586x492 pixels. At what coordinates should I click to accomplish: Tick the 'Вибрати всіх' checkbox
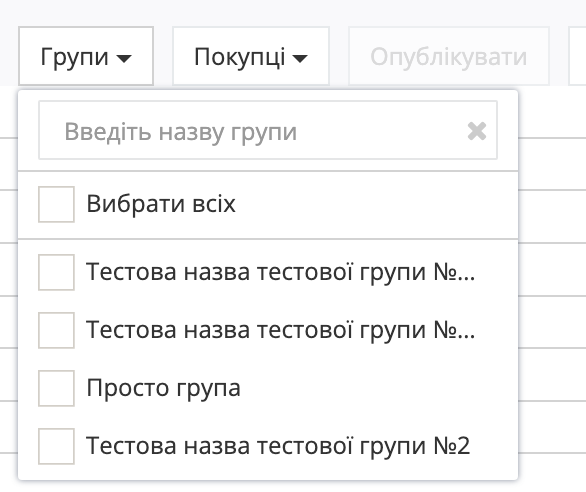click(x=56, y=204)
